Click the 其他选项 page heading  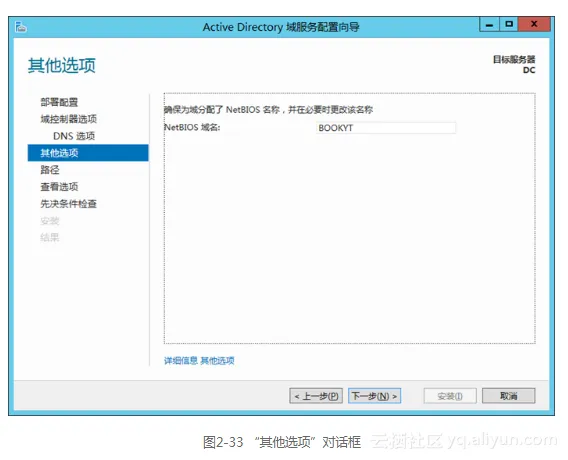(x=62, y=66)
